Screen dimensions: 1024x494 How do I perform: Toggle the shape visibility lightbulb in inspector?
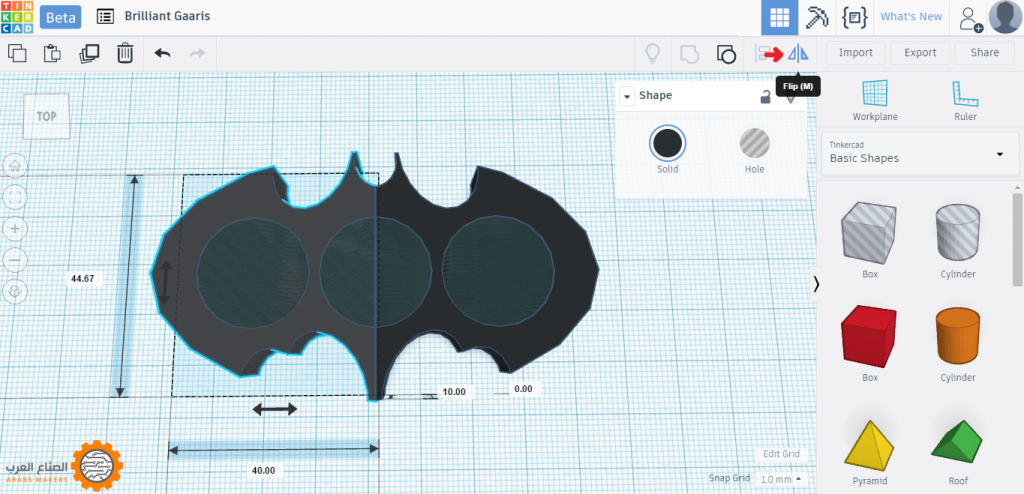click(x=791, y=99)
